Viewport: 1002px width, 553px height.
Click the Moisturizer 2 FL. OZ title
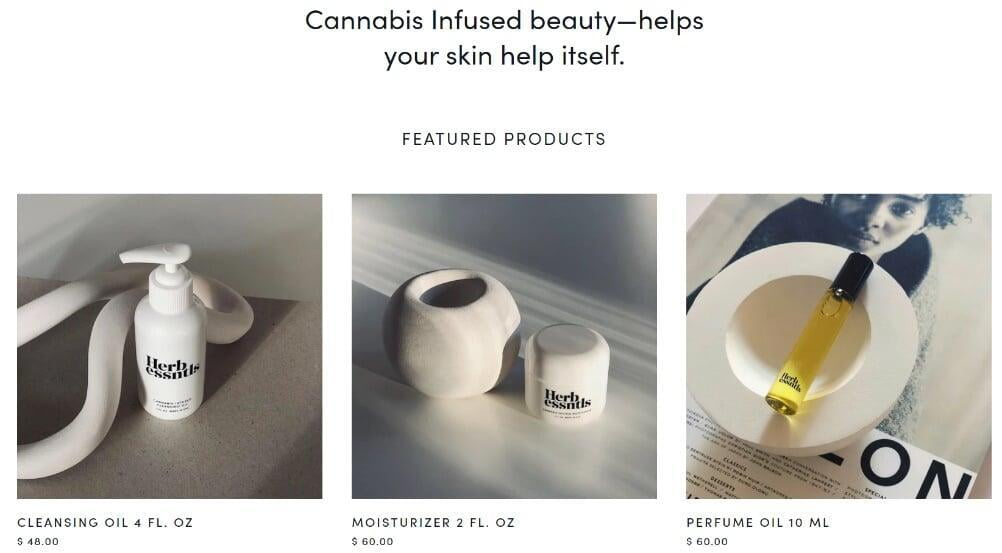click(433, 522)
